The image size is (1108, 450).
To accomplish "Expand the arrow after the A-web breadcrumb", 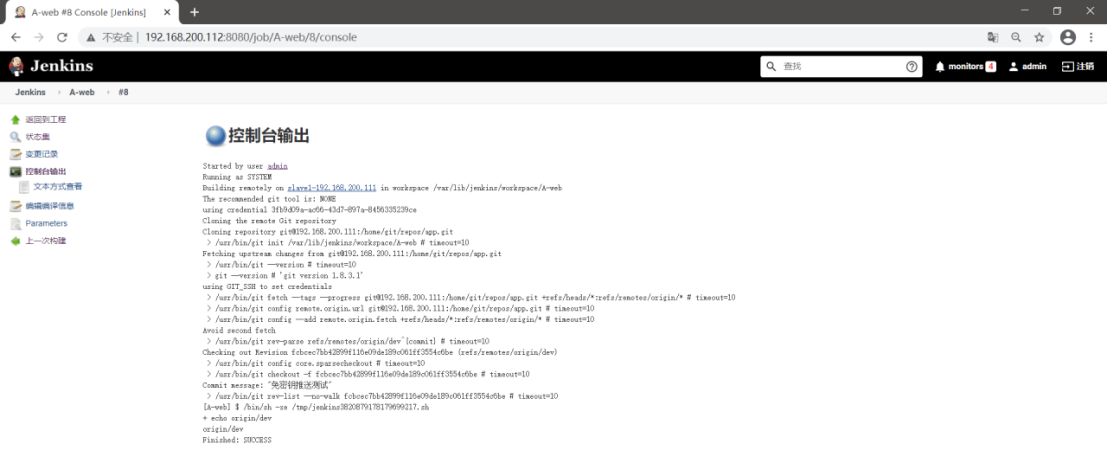I will 107,93.
